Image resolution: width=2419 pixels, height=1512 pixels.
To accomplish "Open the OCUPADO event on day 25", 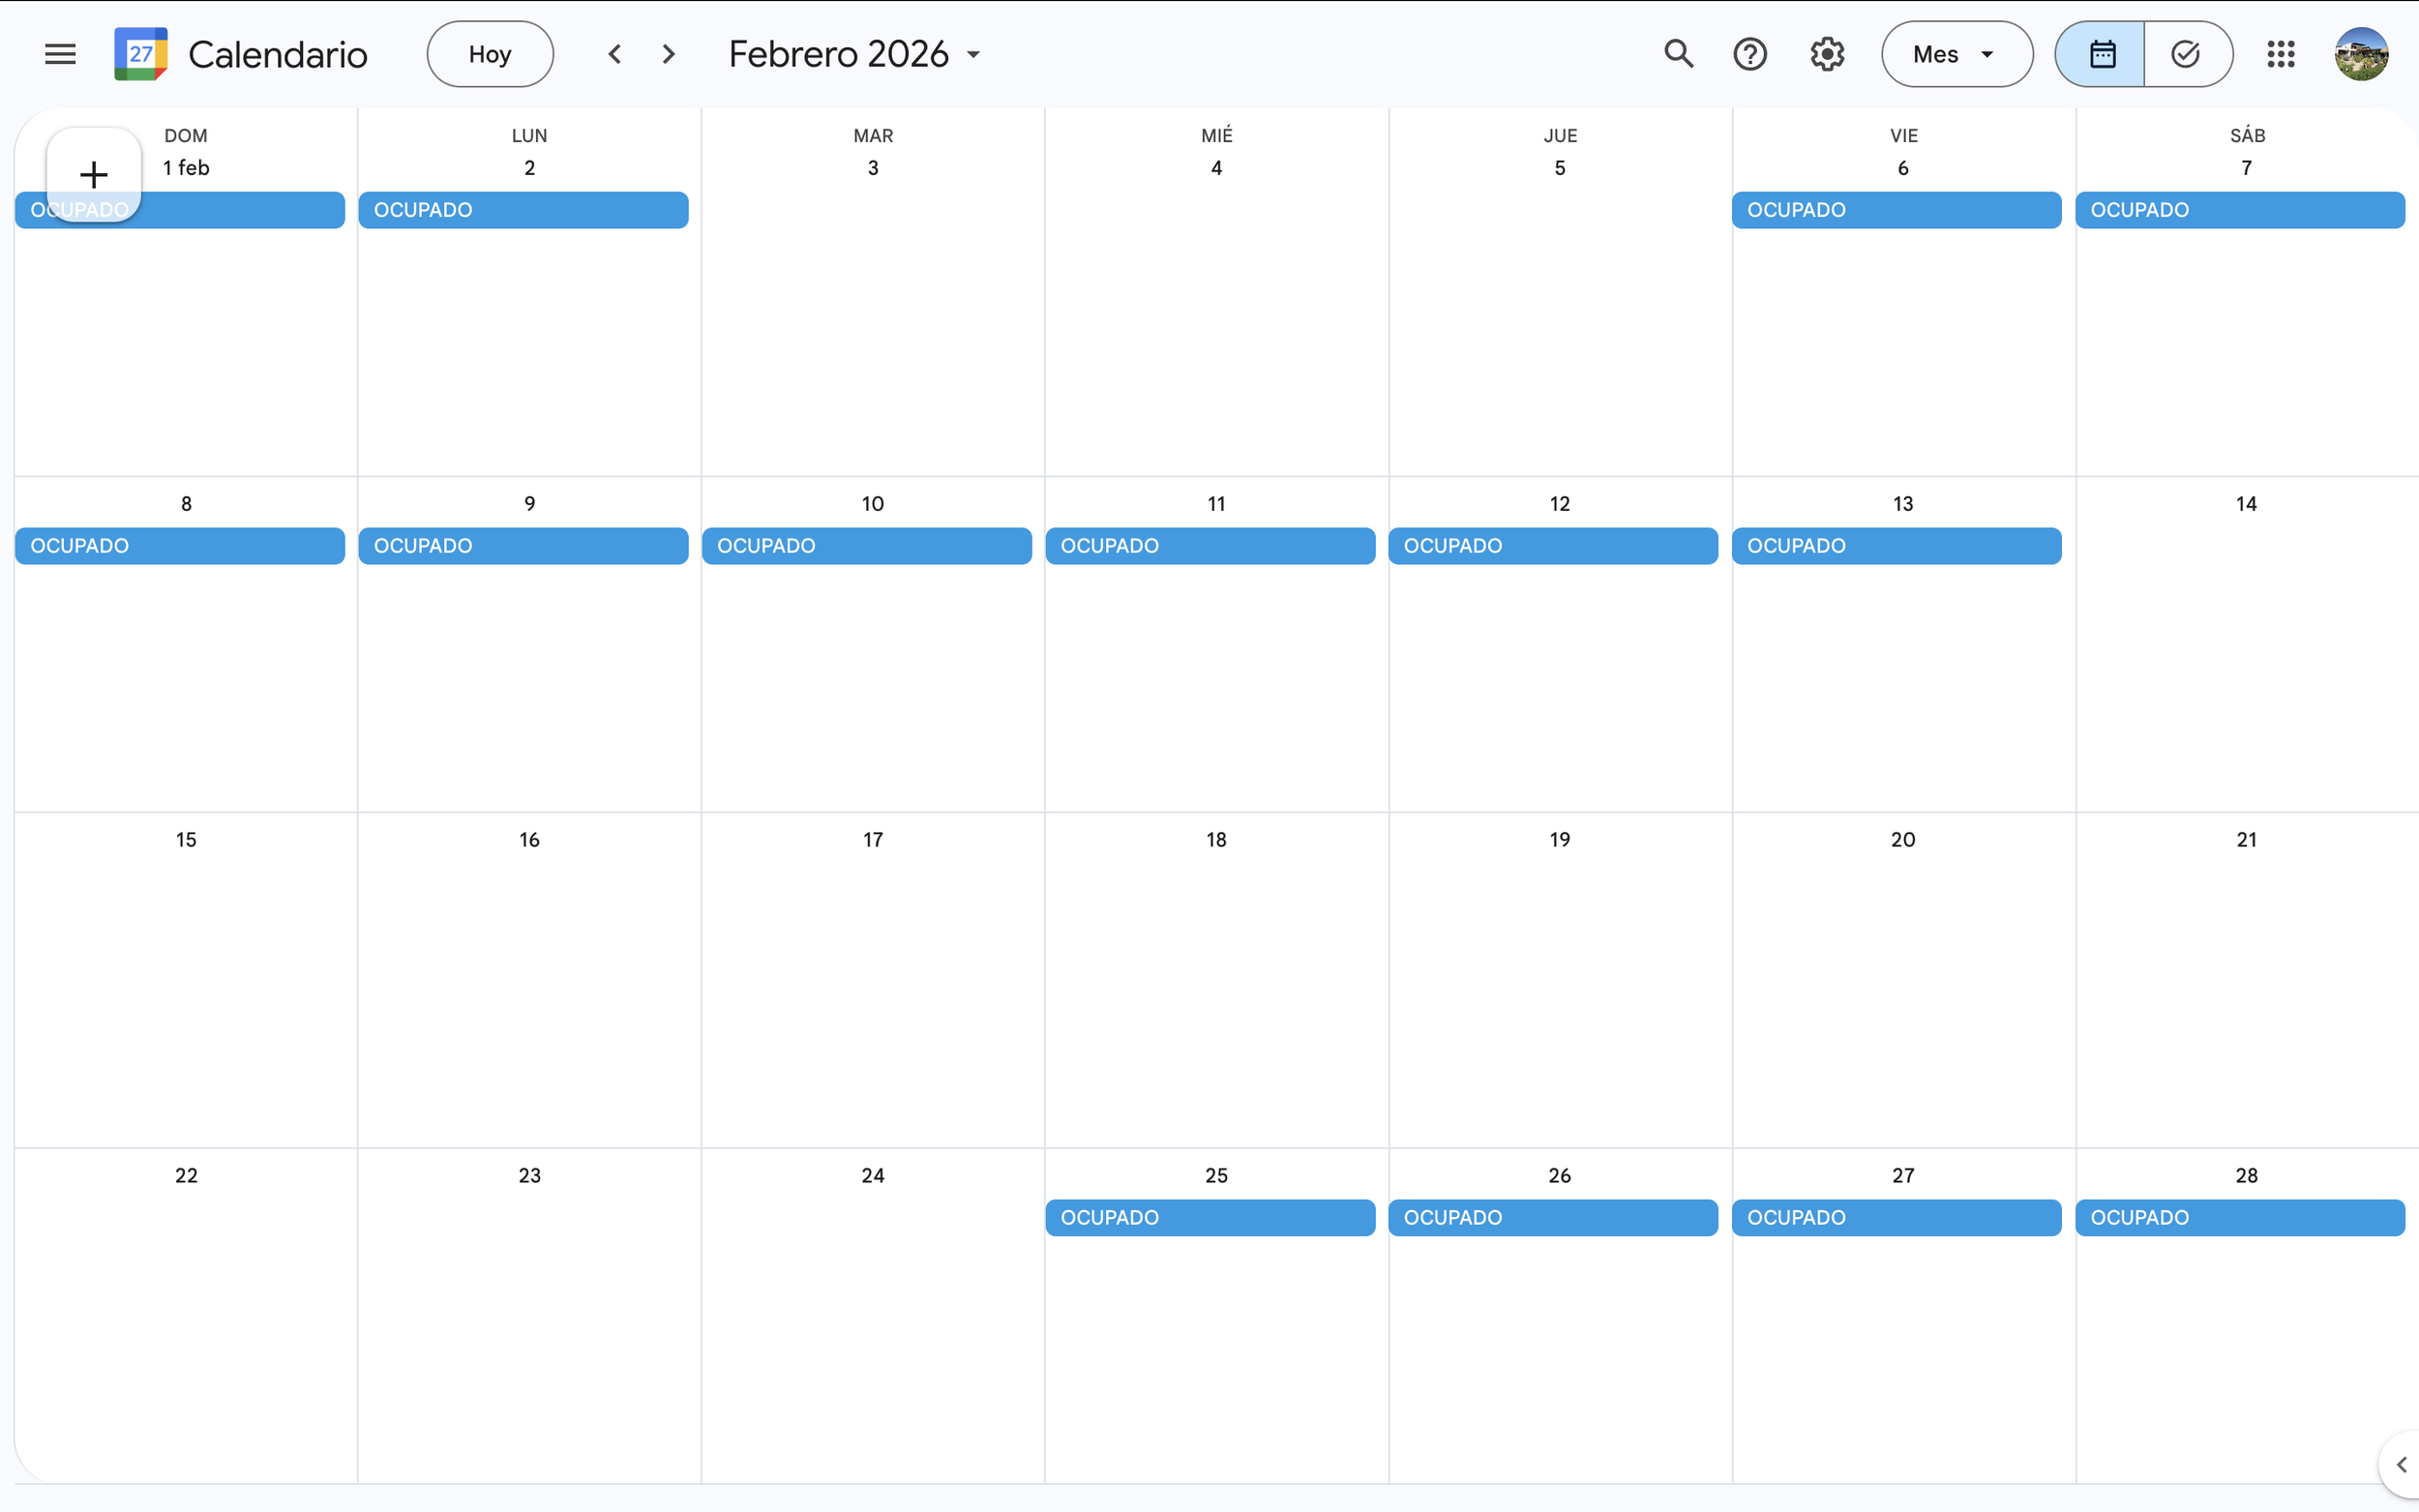I will [1210, 1217].
